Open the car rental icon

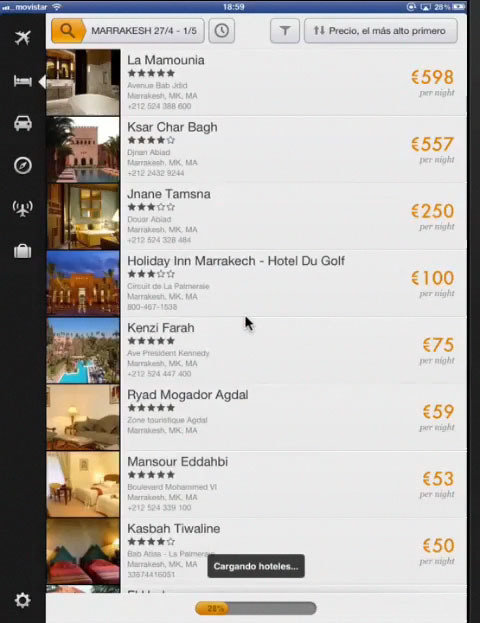point(23,123)
